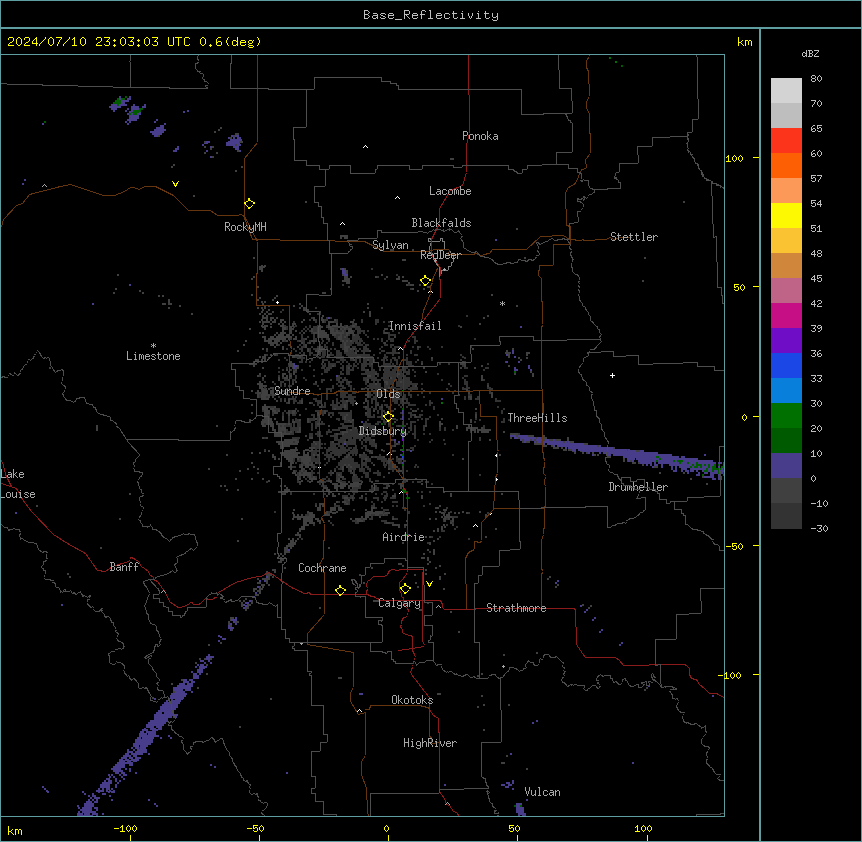Click the Sundre label
This screenshot has height=842, width=862.
(292, 391)
